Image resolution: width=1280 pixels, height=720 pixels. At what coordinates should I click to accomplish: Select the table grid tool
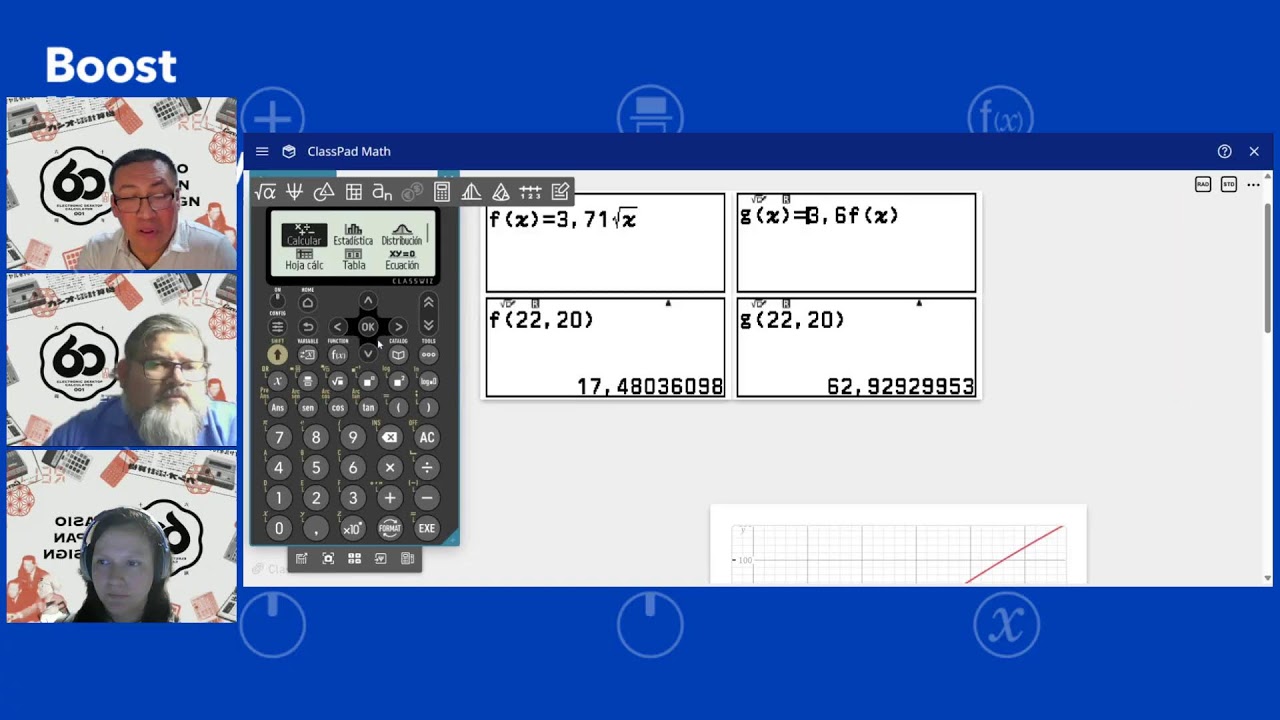pyautogui.click(x=353, y=192)
